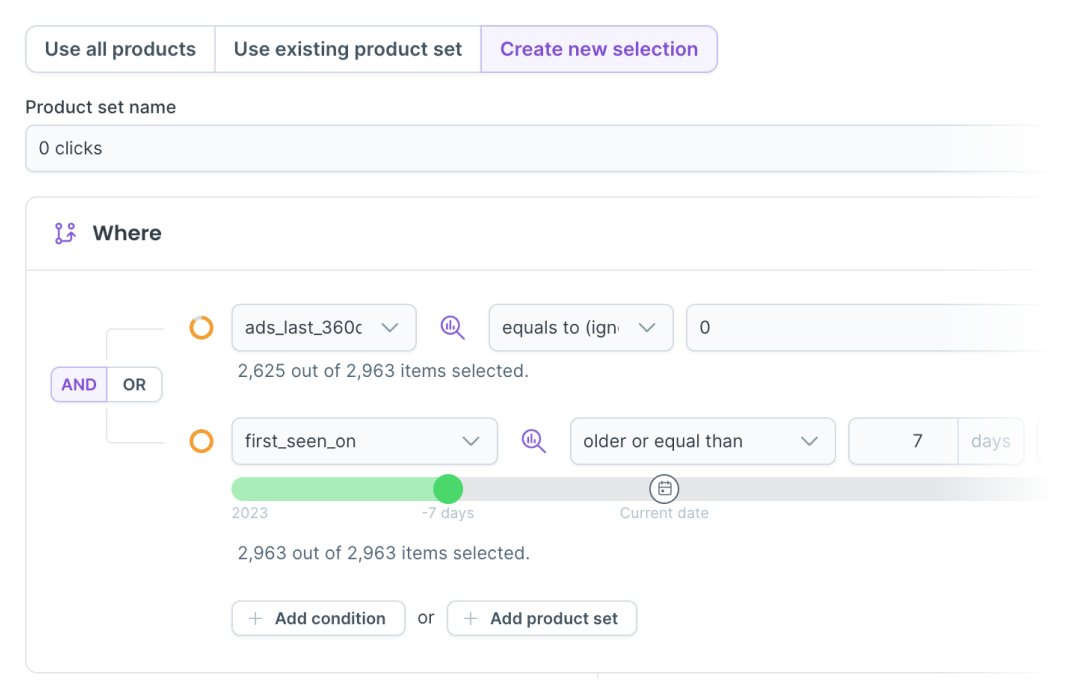
Task: Expand the older or equal than dropdown
Action: pyautogui.click(x=702, y=441)
